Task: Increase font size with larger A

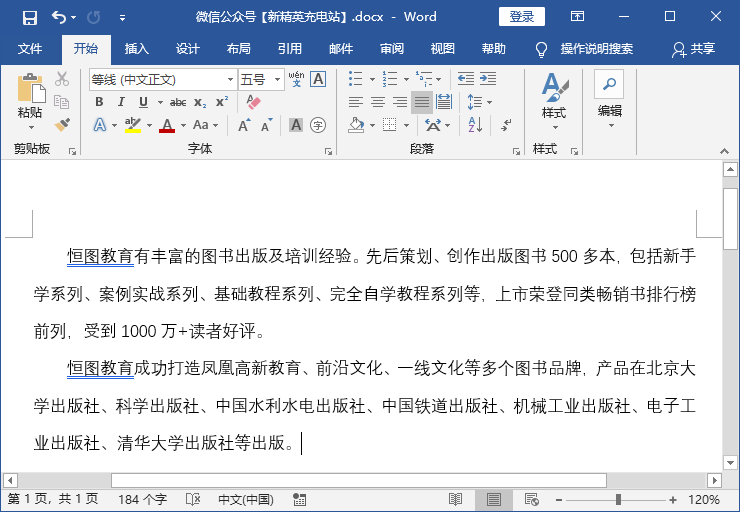Action: click(x=244, y=125)
